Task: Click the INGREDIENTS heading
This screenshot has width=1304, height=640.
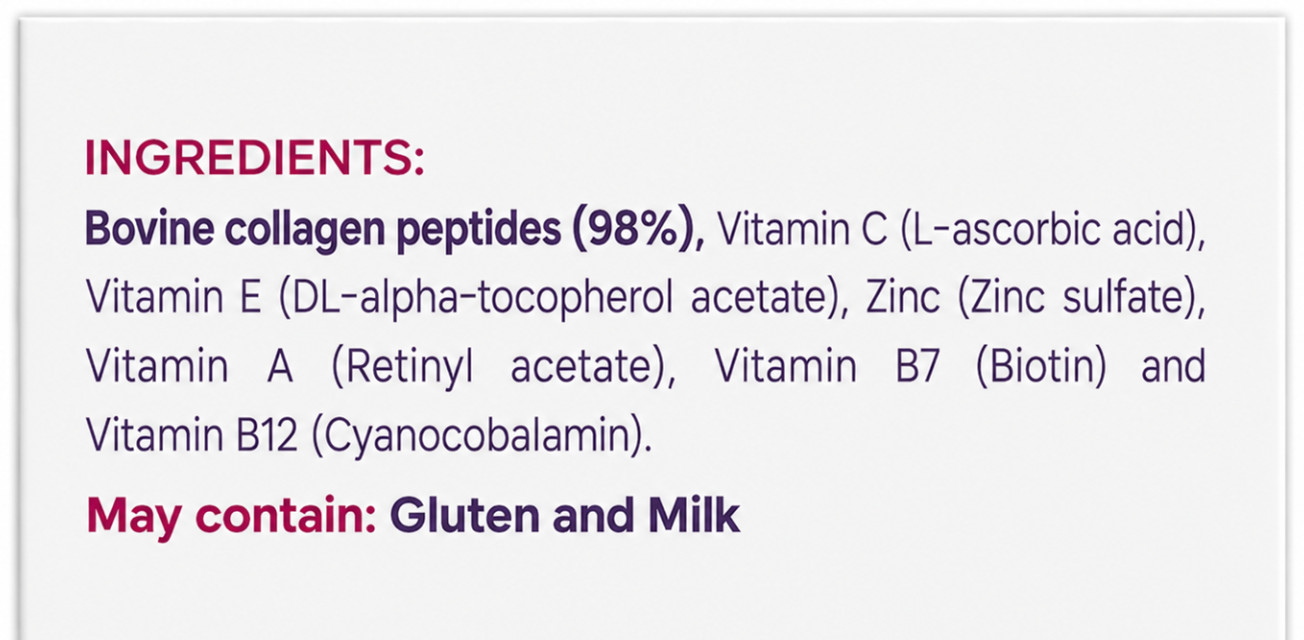Action: click(255, 160)
